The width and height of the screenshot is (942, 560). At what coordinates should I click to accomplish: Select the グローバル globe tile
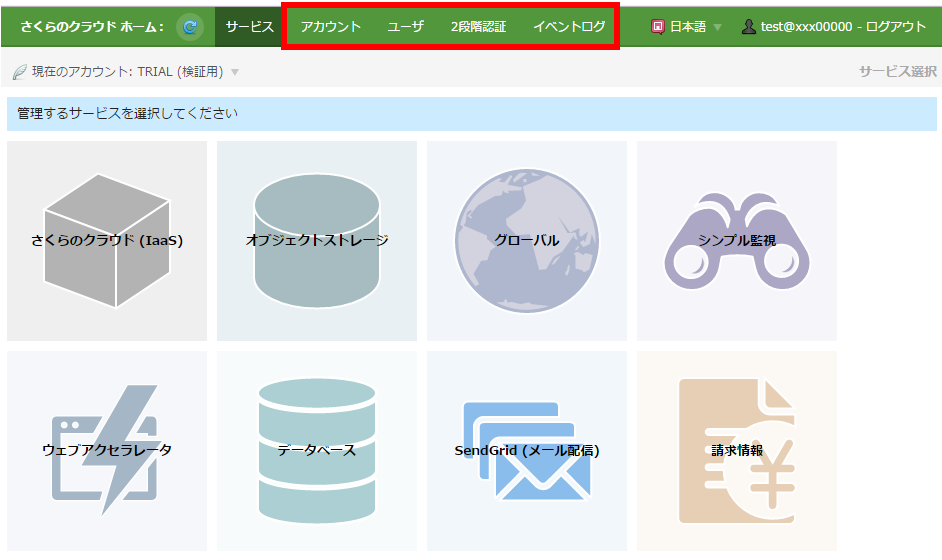tap(527, 241)
